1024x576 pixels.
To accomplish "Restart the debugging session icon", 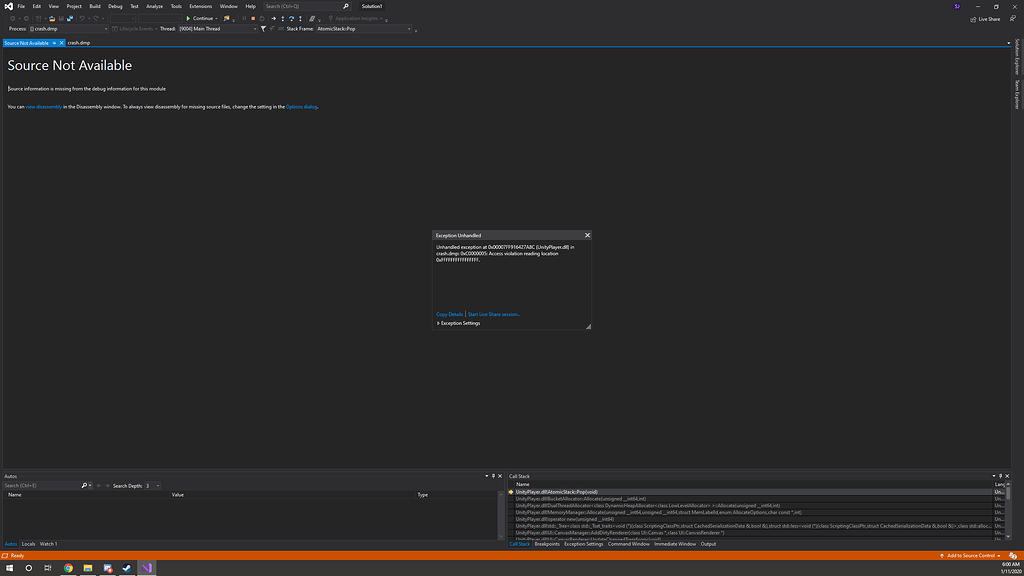I will [261, 18].
